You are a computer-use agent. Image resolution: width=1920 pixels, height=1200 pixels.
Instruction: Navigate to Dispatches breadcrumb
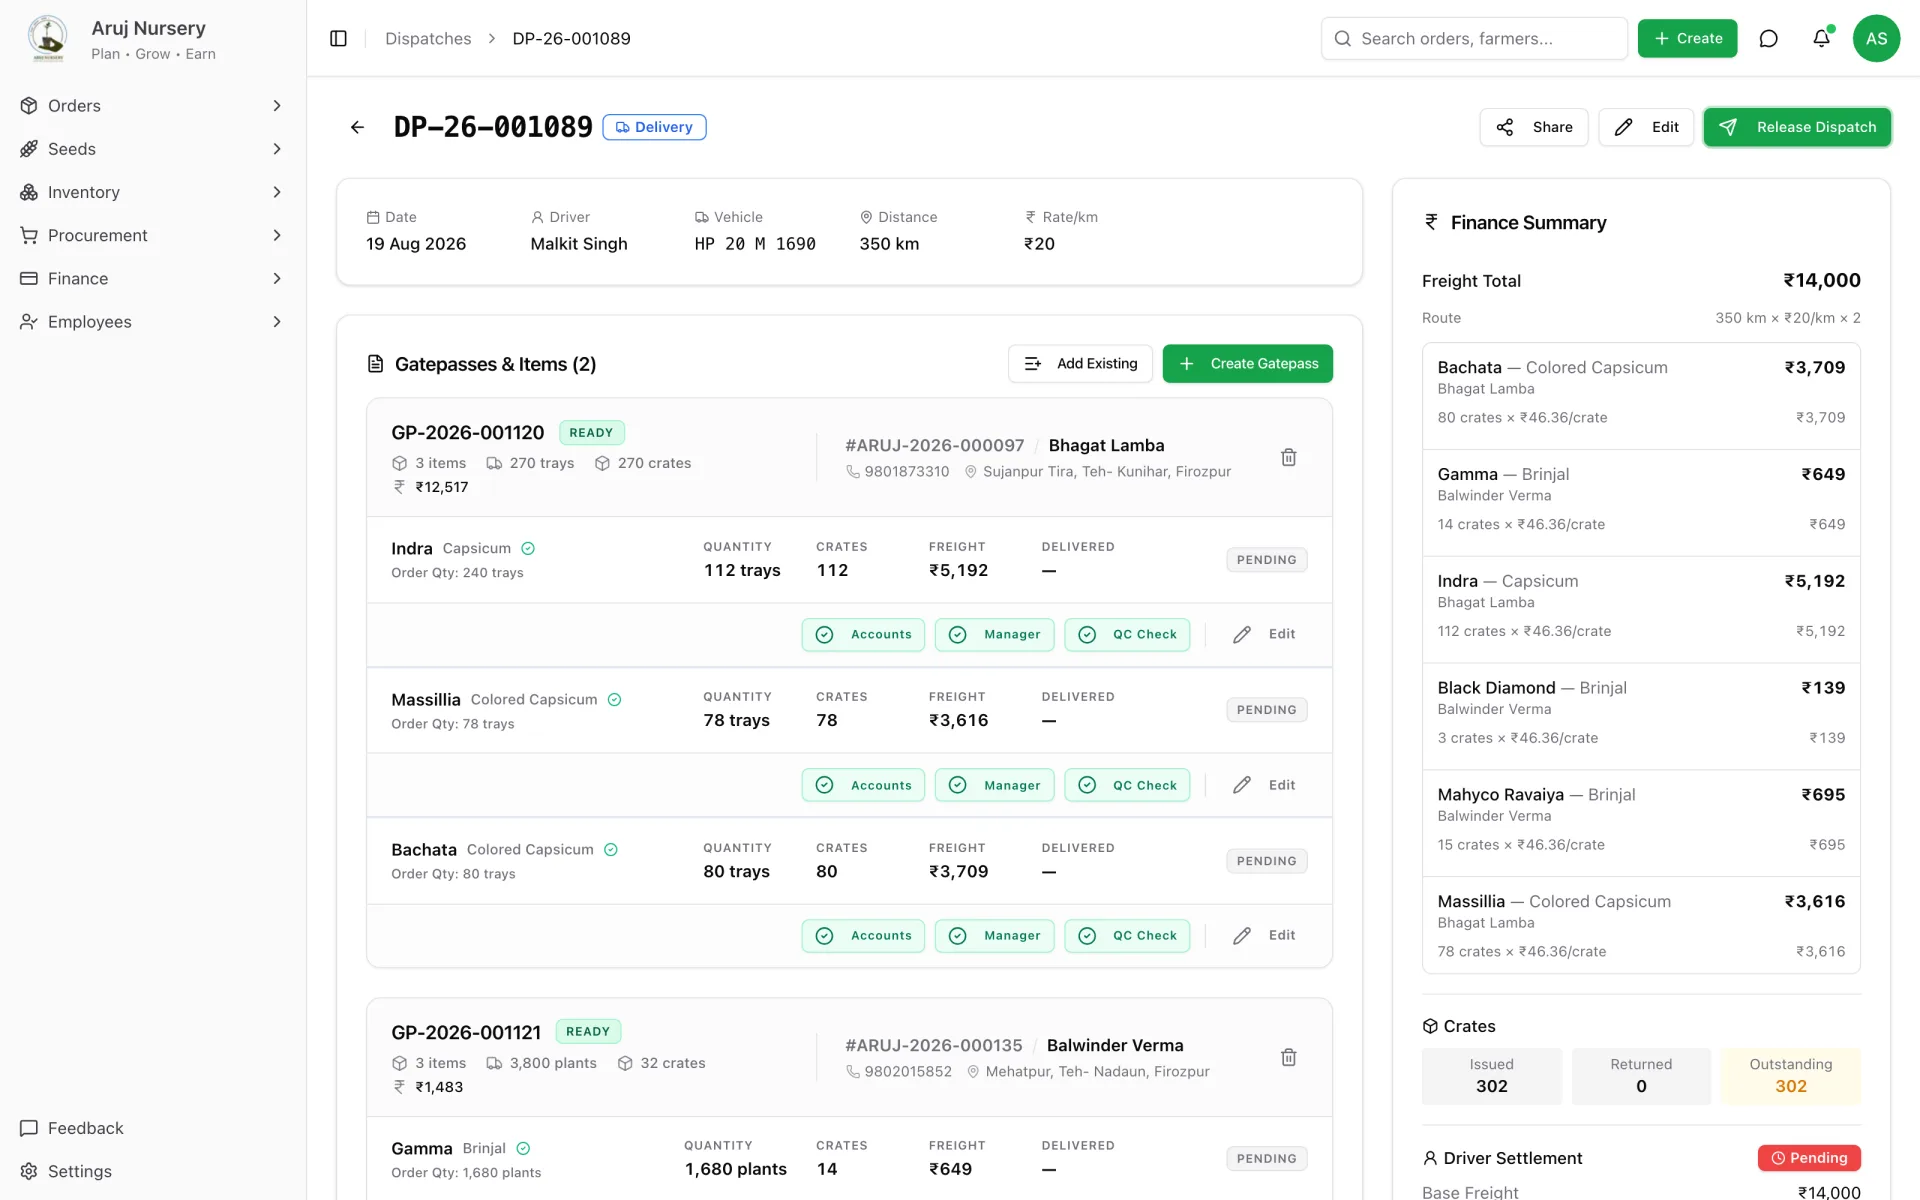(428, 38)
